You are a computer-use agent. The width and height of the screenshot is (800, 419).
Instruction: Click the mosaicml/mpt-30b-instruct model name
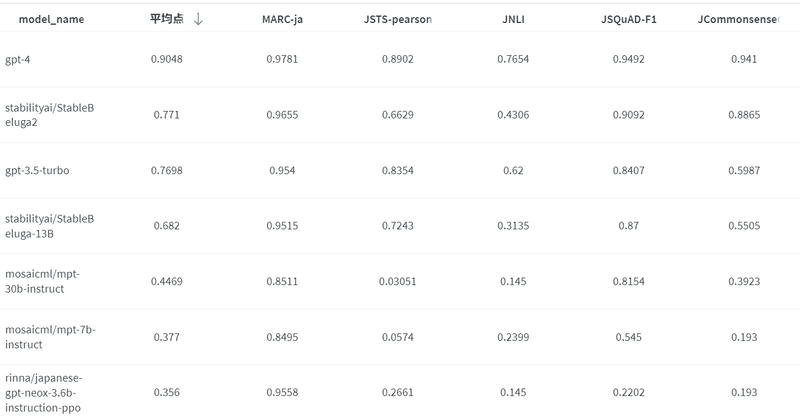[x=49, y=281]
